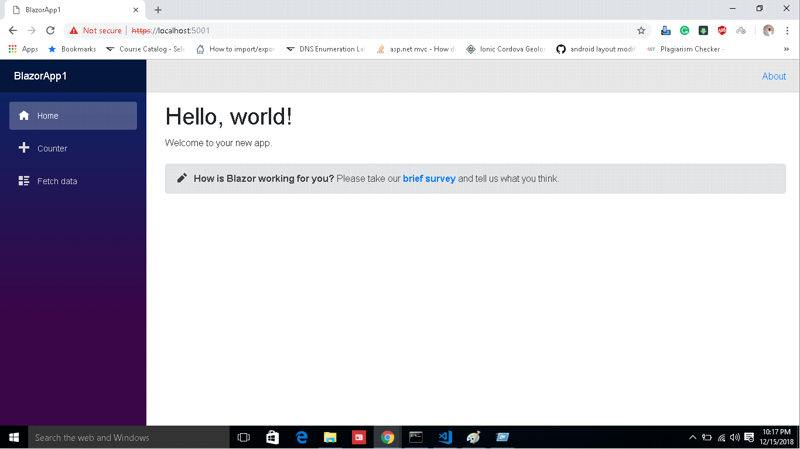Open the asp.net mvc bookmark

416,49
